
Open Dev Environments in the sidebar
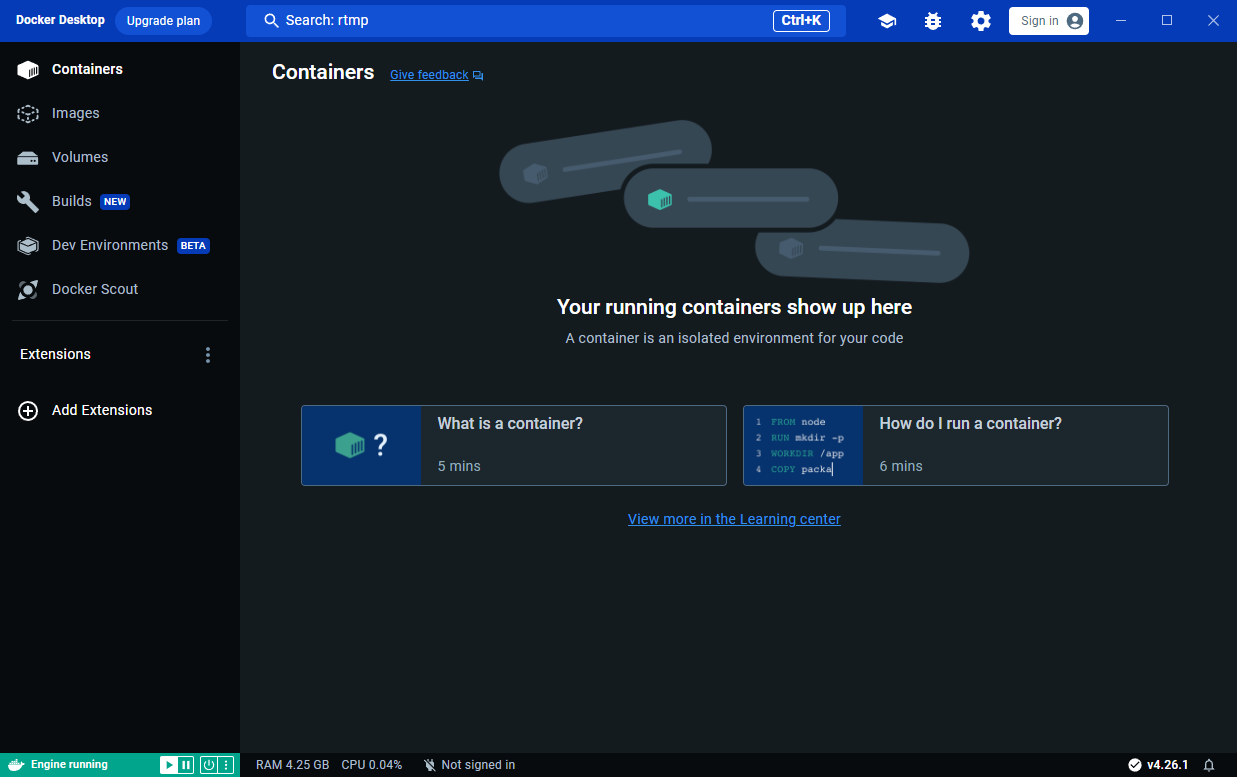[110, 245]
